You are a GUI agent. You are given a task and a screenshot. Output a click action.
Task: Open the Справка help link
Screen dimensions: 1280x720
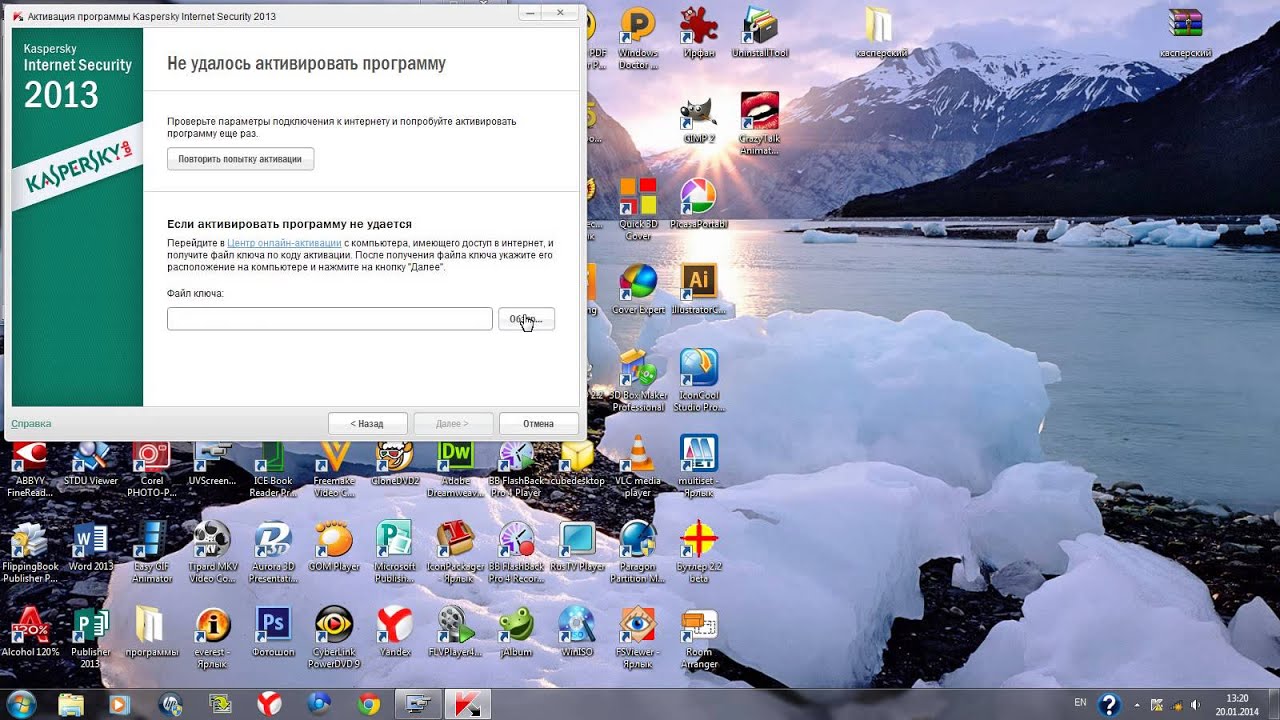tap(31, 424)
